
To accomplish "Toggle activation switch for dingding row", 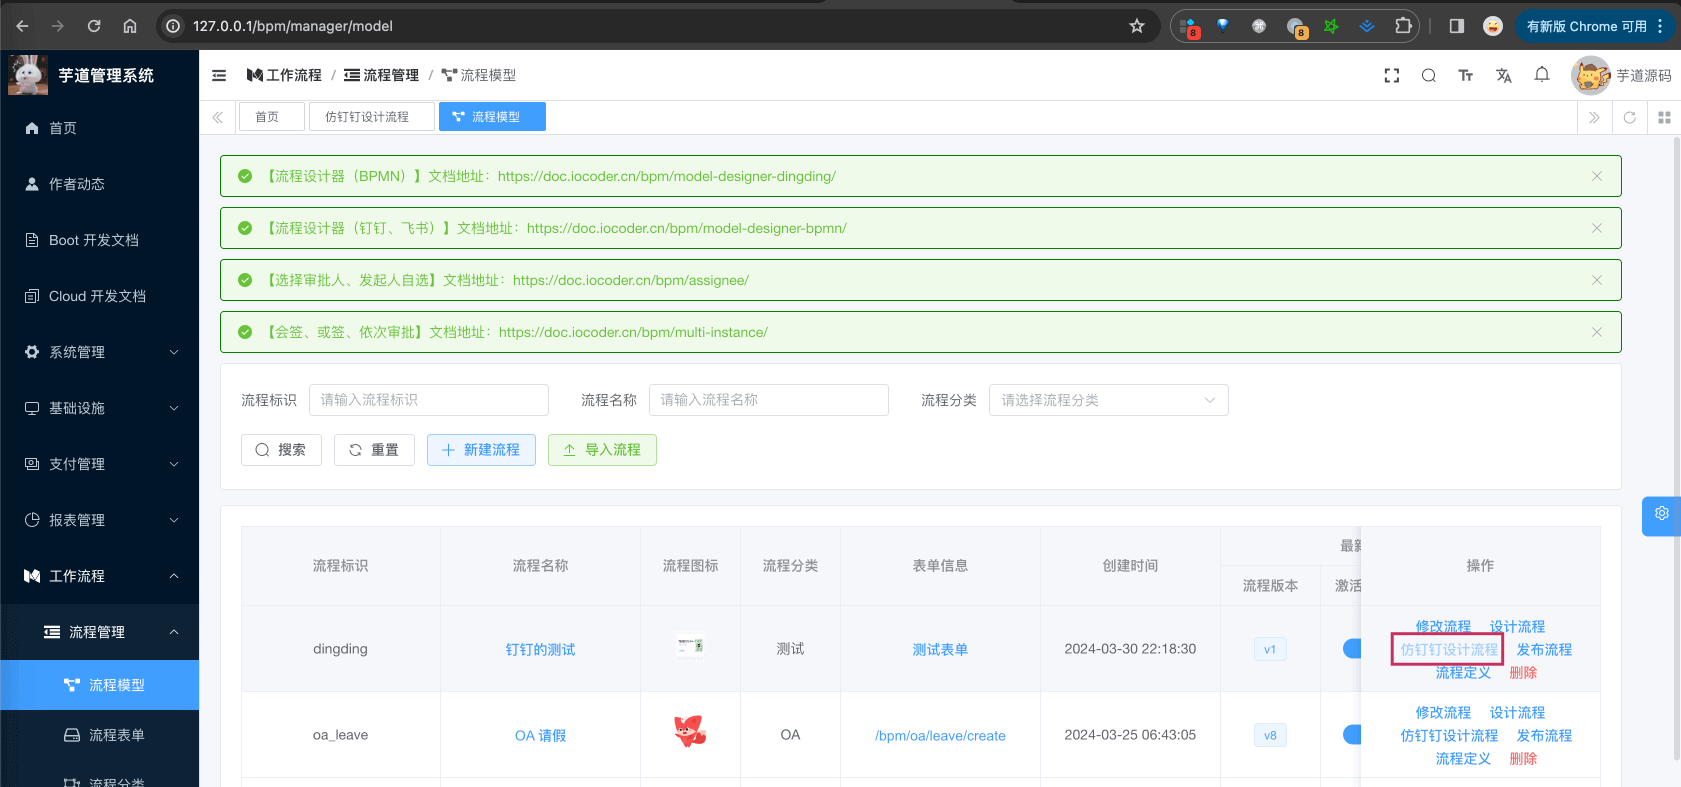I will [1352, 649].
